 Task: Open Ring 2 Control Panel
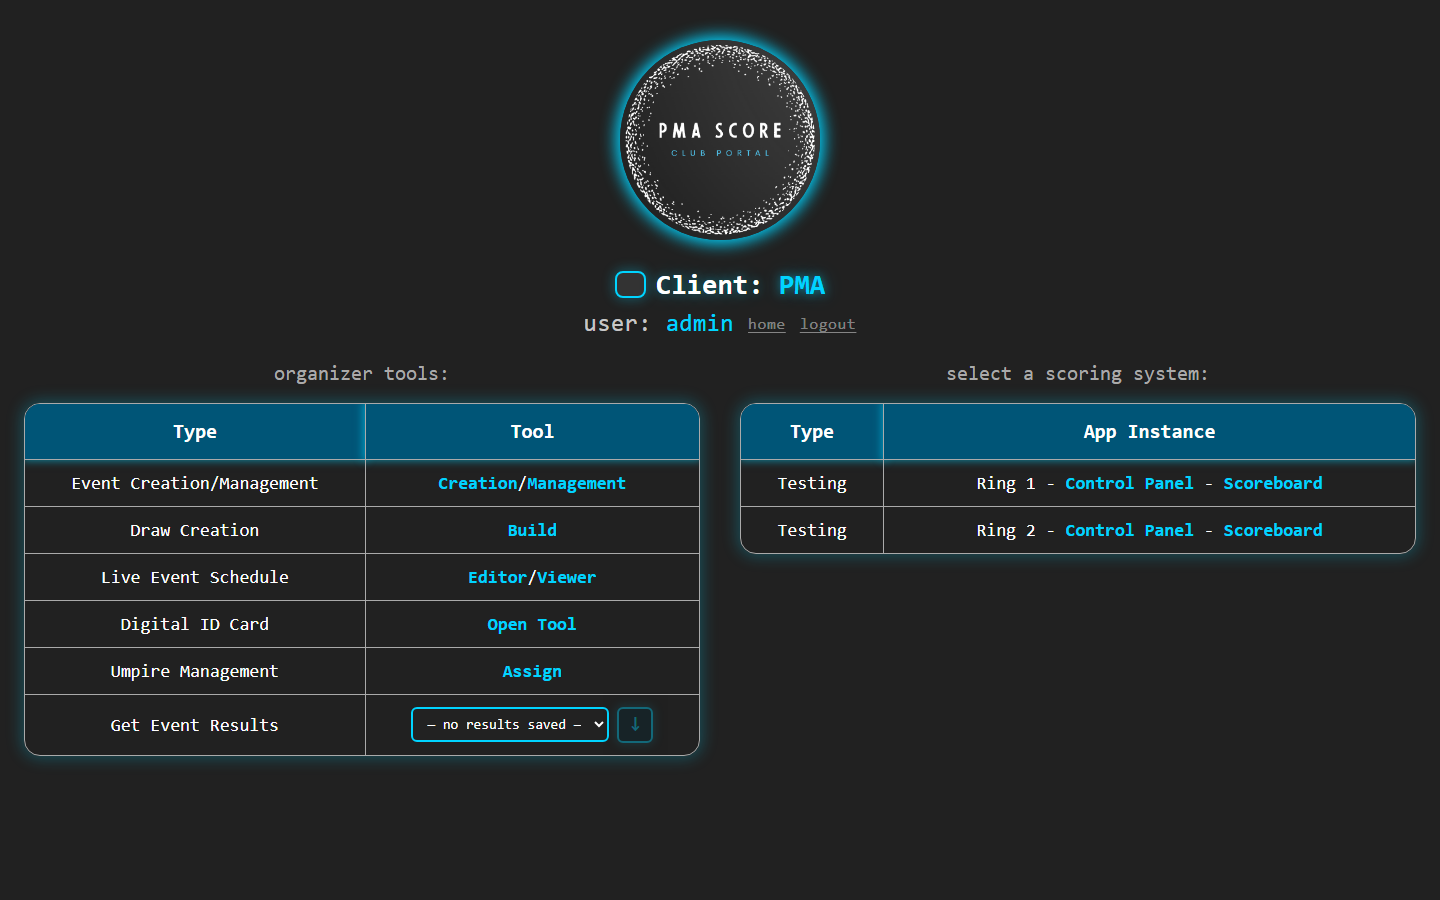(x=1129, y=531)
